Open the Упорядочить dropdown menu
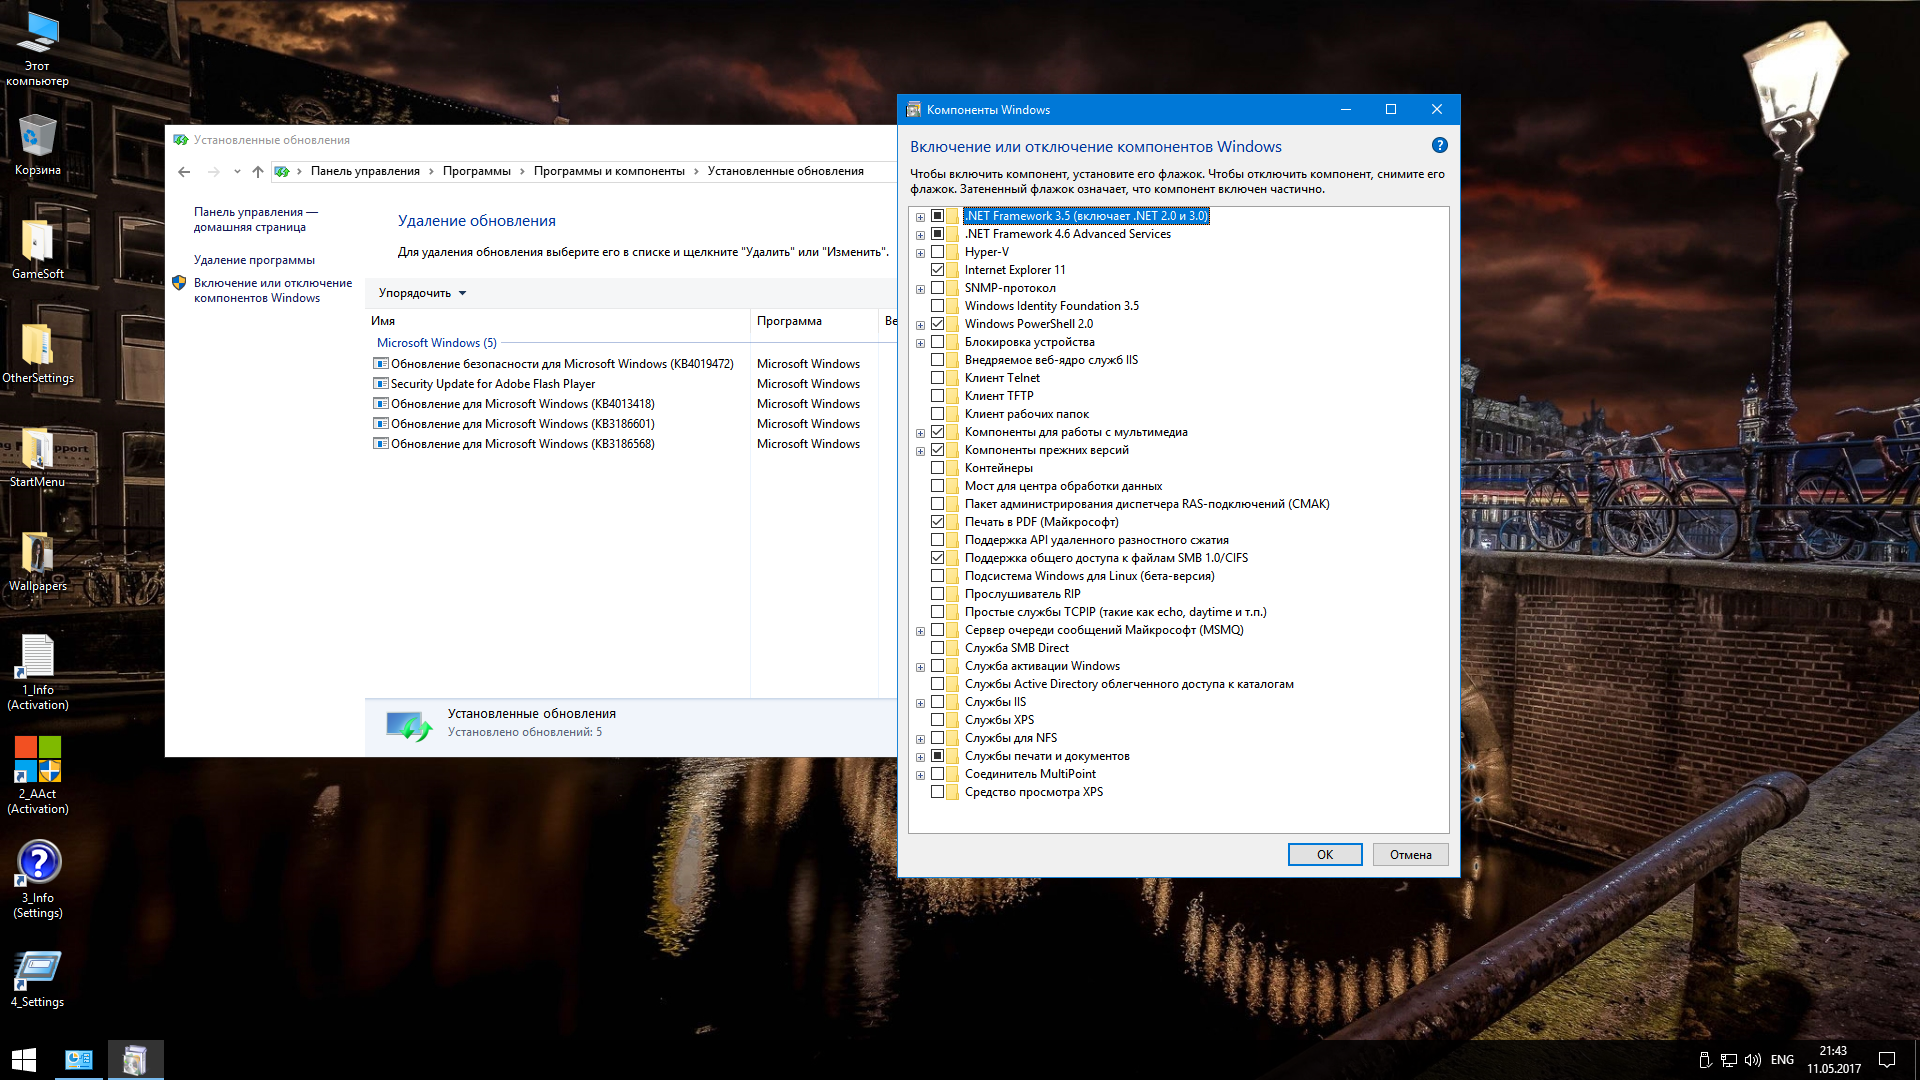Viewport: 1920px width, 1080px height. point(422,293)
